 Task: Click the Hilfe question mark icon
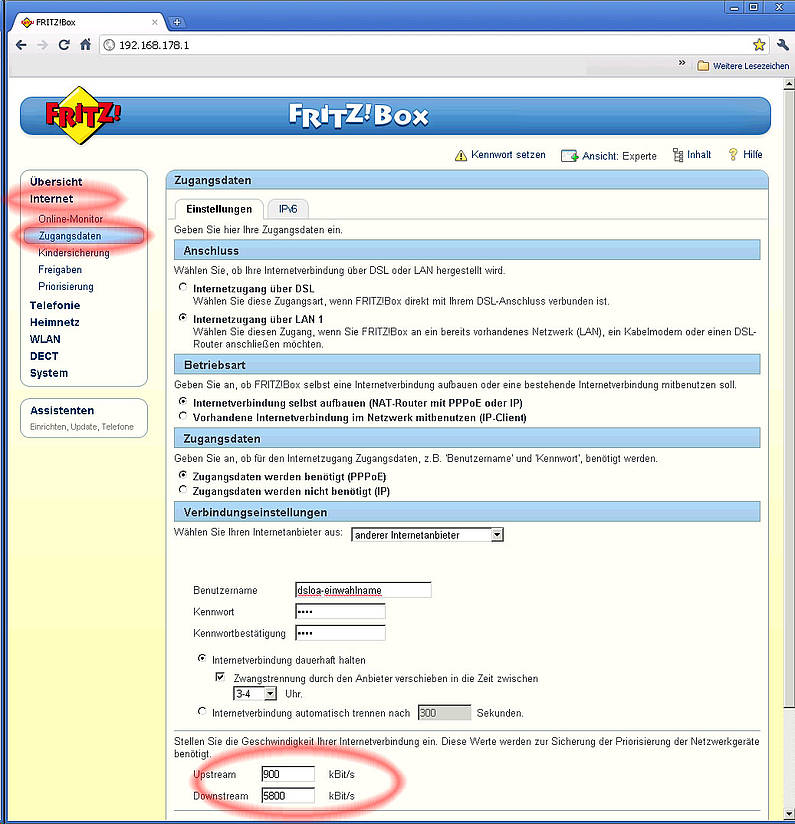tap(733, 154)
